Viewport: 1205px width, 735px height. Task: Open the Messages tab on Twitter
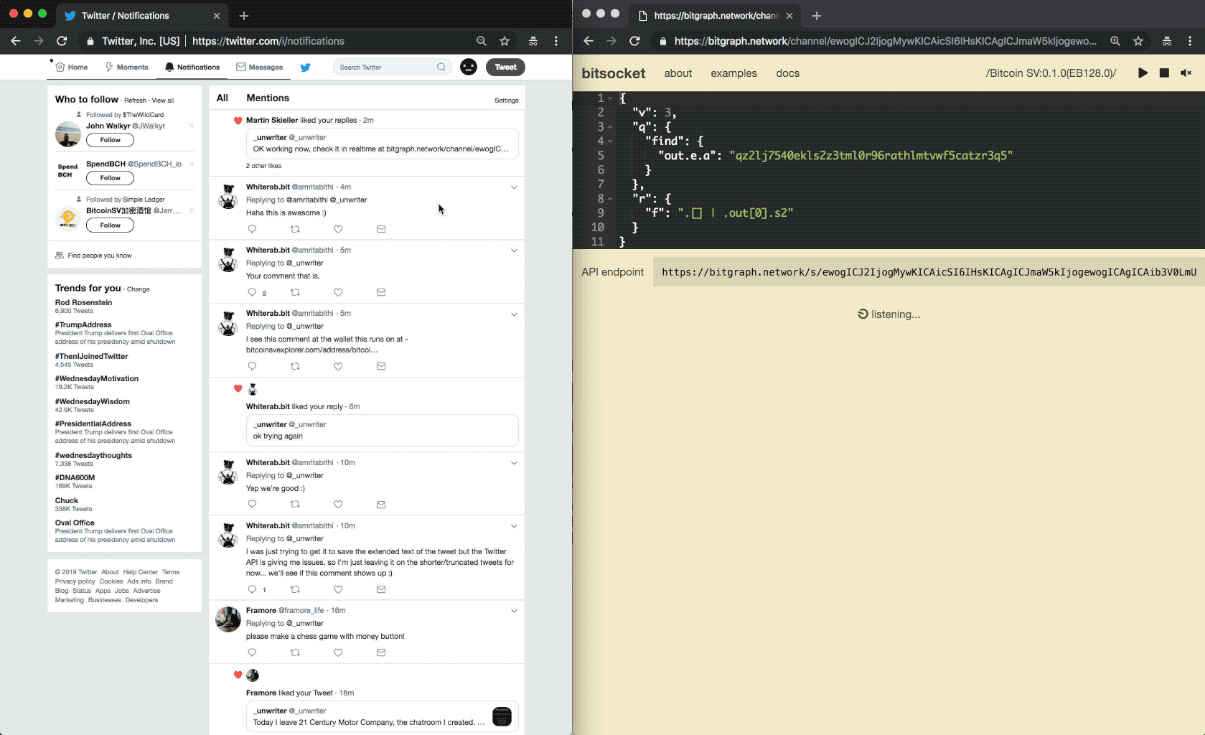259,67
